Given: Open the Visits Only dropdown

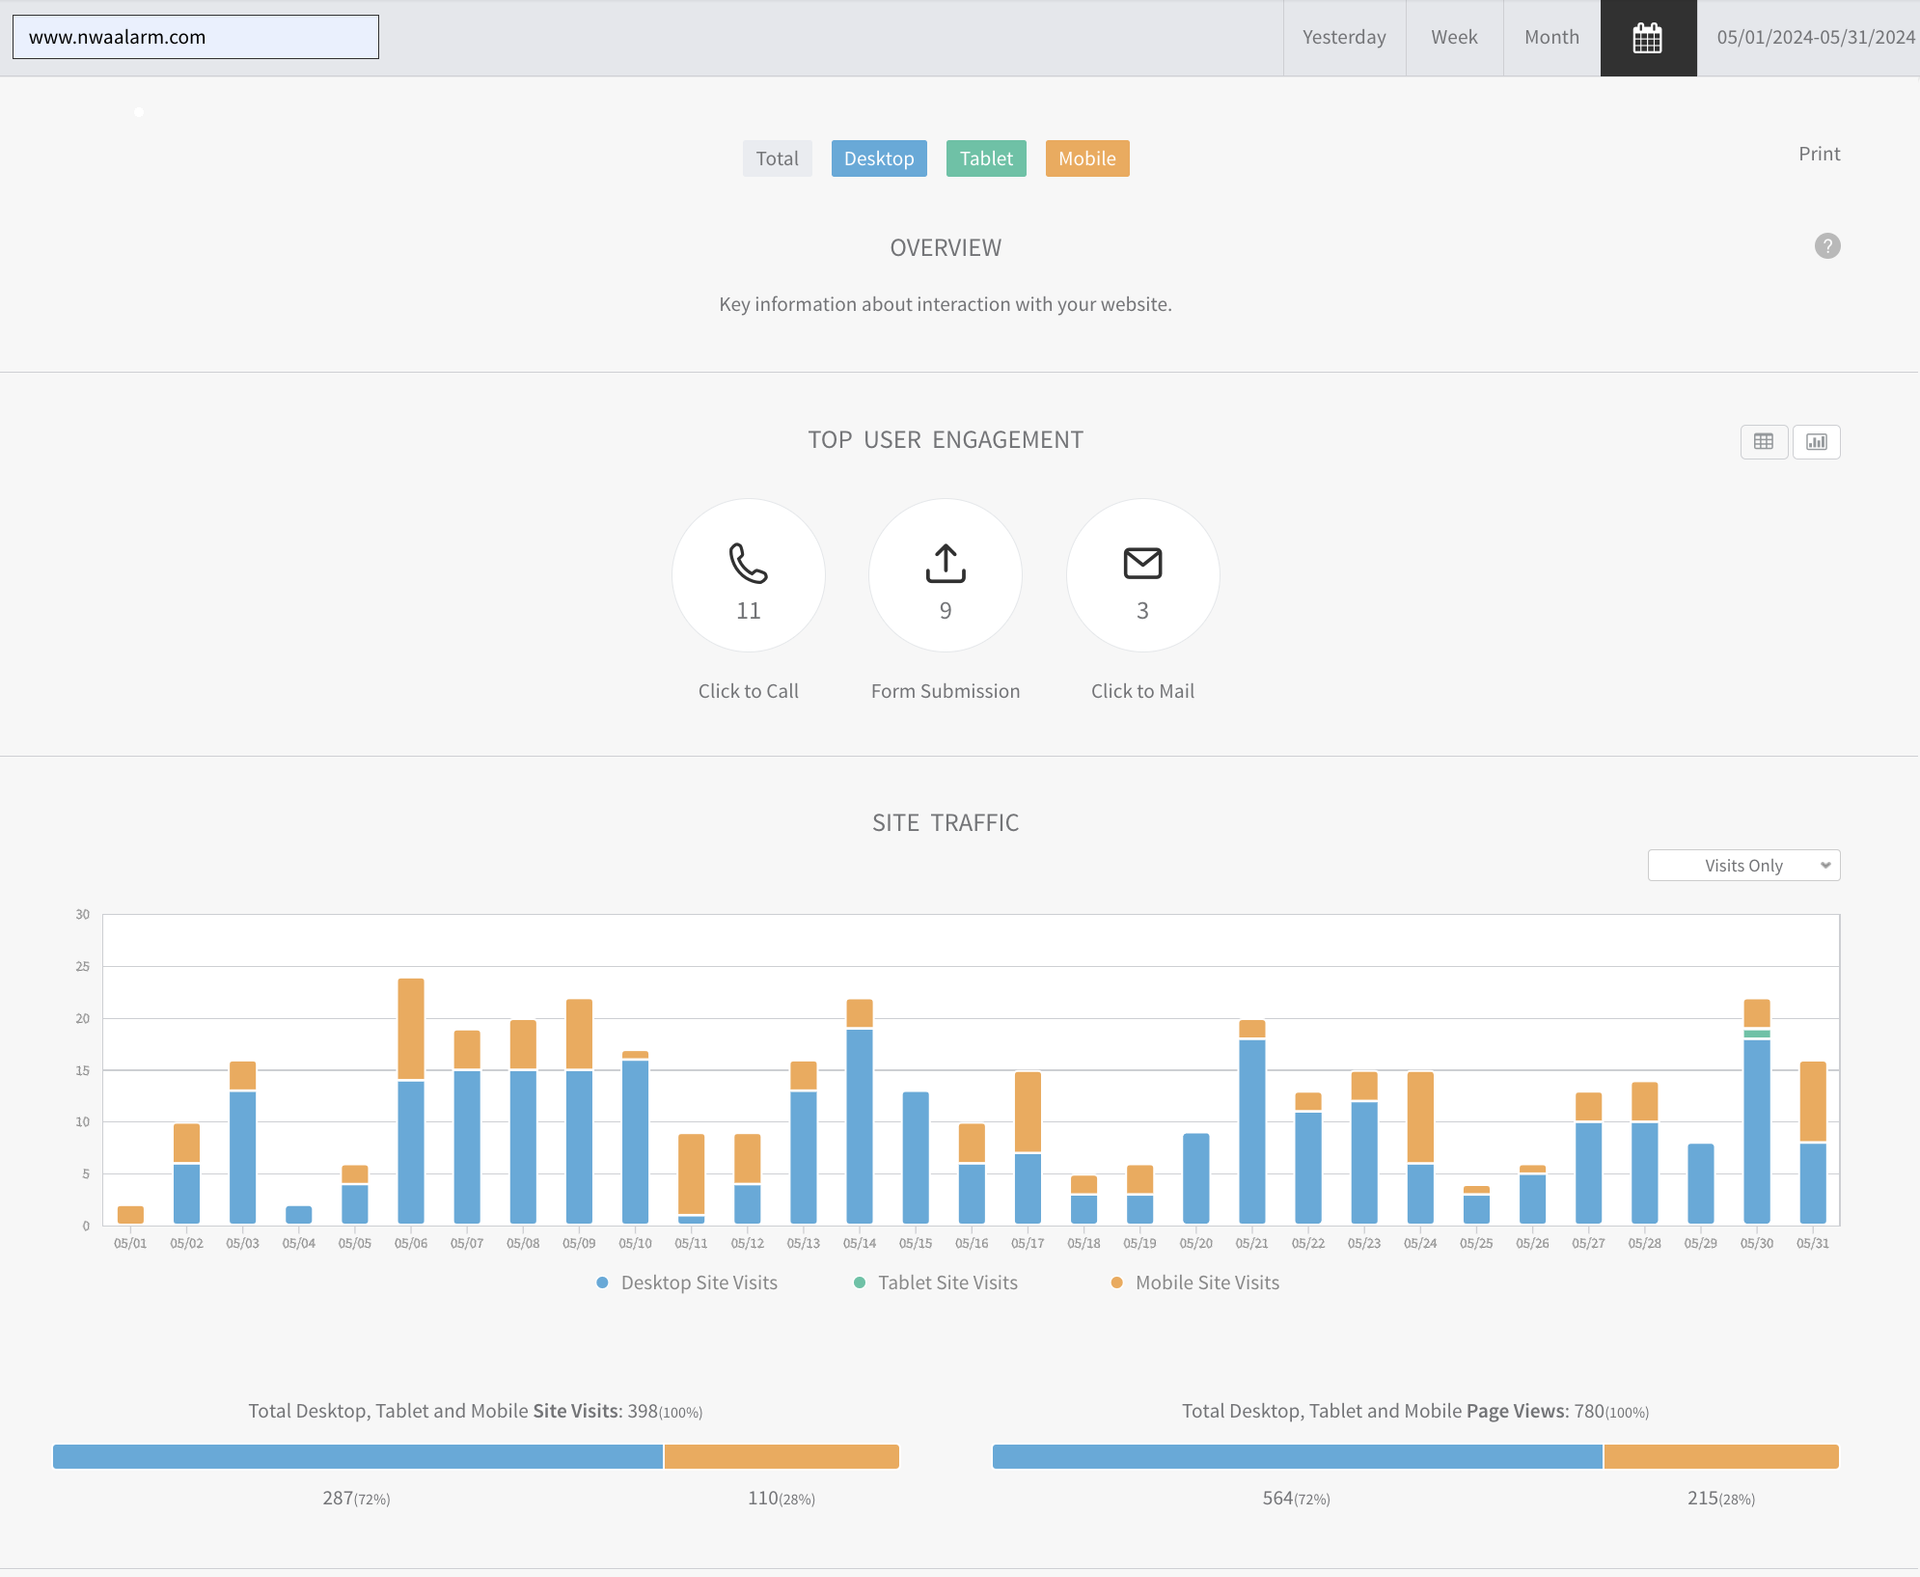Looking at the screenshot, I should click(1743, 866).
